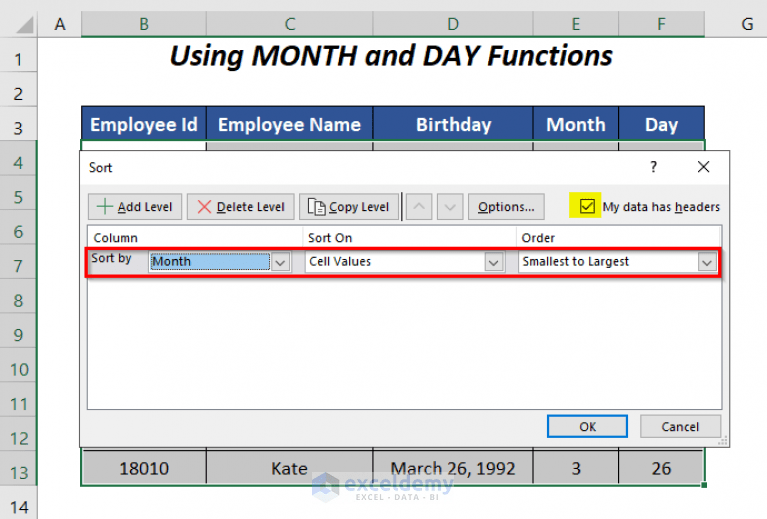Image resolution: width=767 pixels, height=519 pixels.
Task: Click Day value 26 in row 13
Action: point(661,468)
